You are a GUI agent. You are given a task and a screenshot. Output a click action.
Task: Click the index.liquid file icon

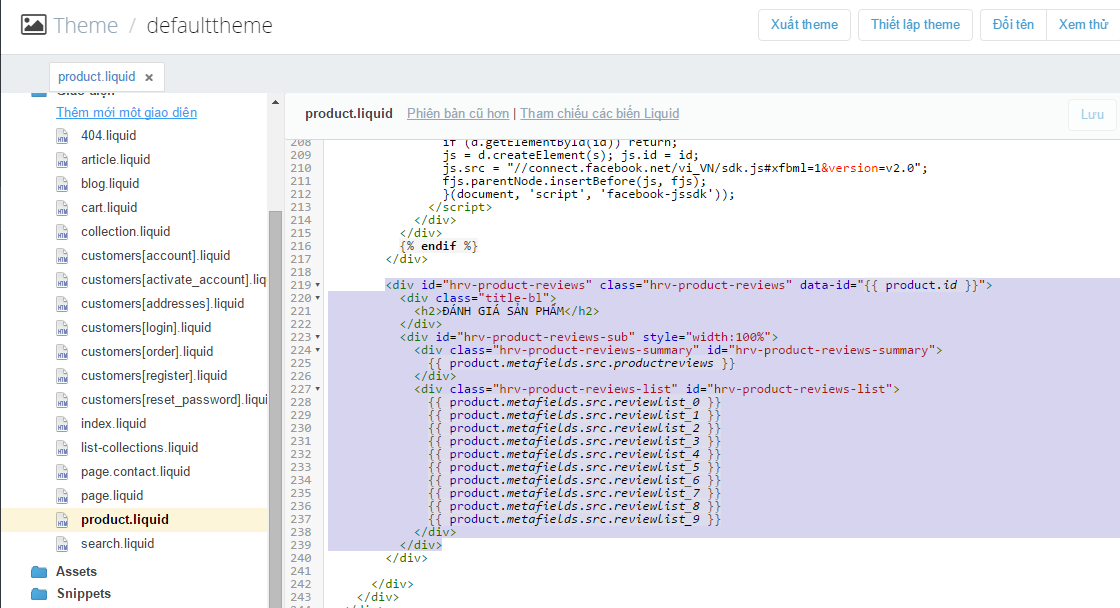click(x=63, y=424)
